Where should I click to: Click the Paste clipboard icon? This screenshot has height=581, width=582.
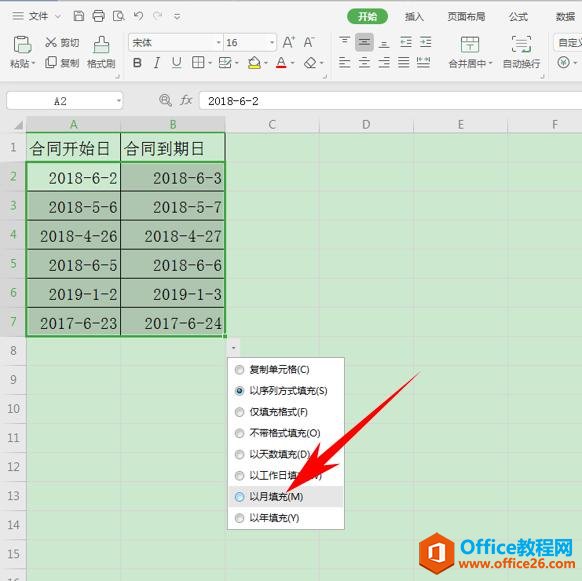point(22,45)
